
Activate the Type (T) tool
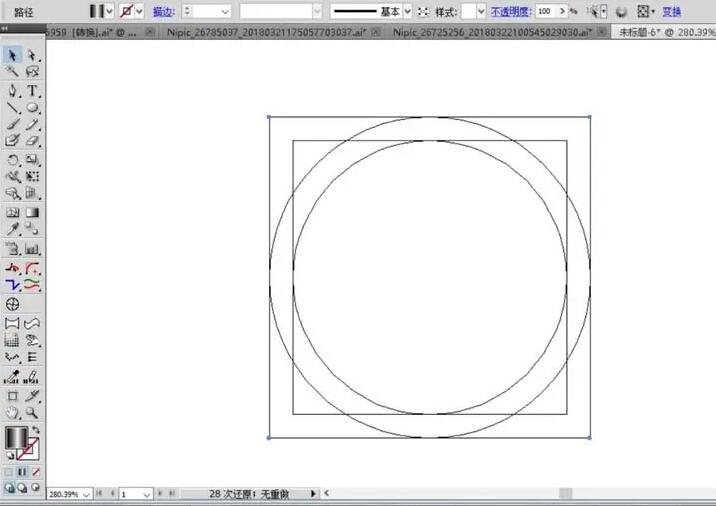[x=32, y=90]
